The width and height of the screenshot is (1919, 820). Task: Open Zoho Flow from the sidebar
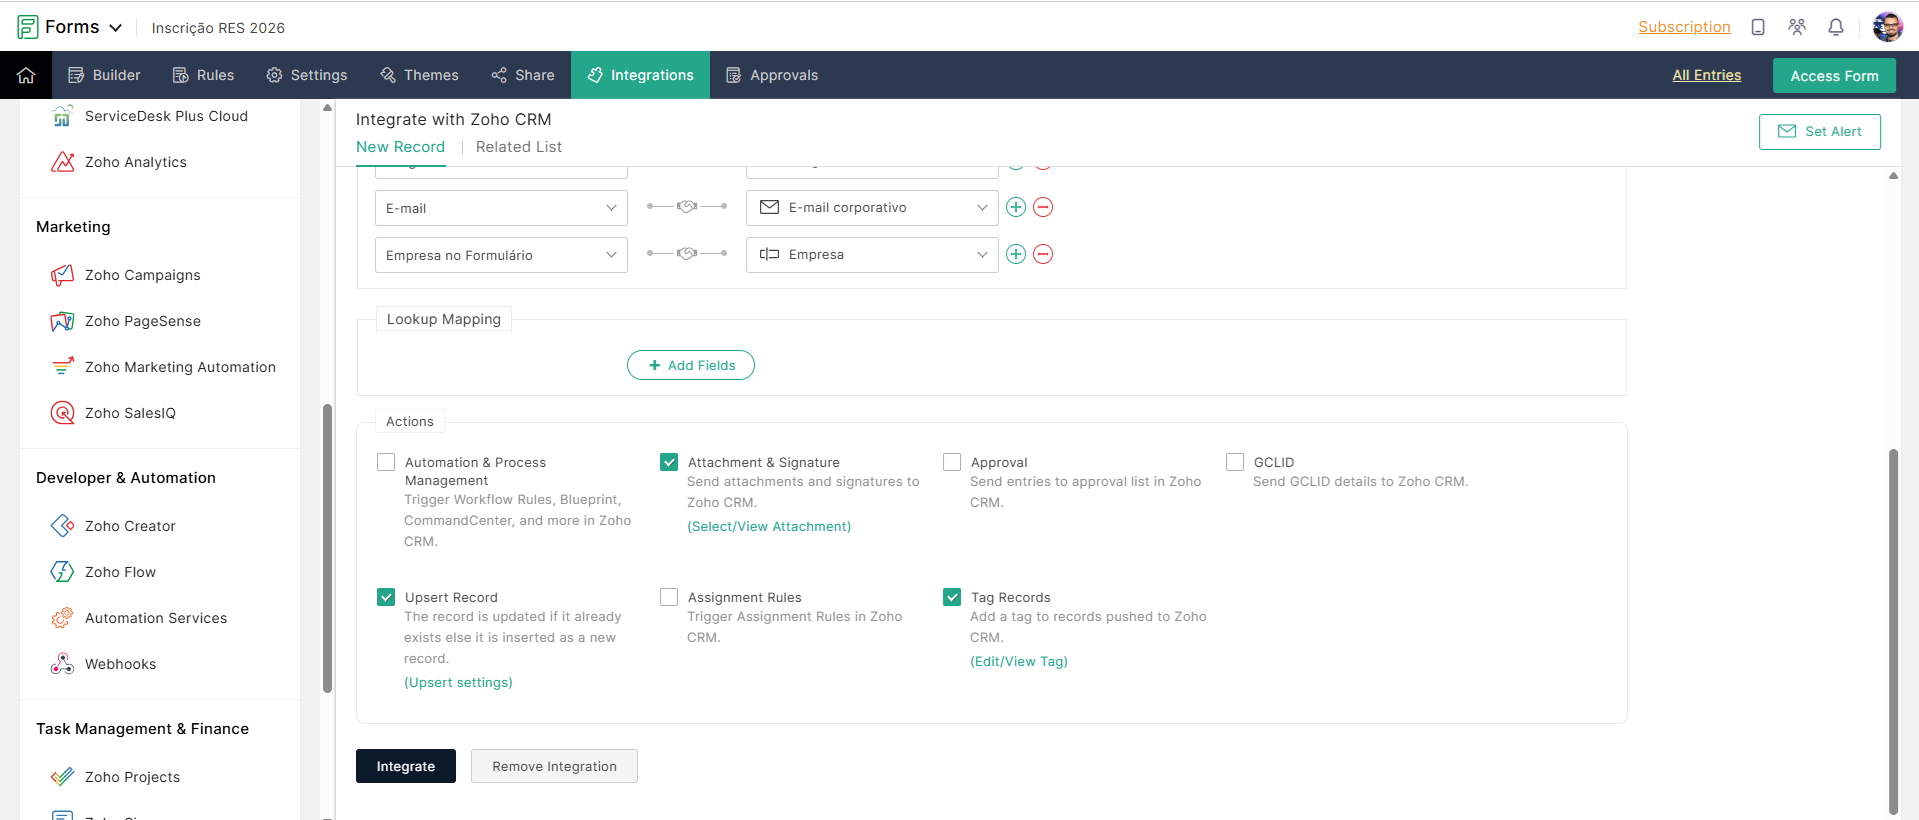(120, 572)
